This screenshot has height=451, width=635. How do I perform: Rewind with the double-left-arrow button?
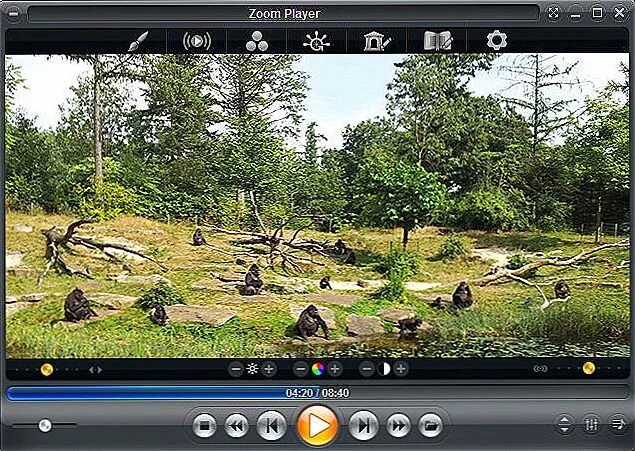(237, 425)
